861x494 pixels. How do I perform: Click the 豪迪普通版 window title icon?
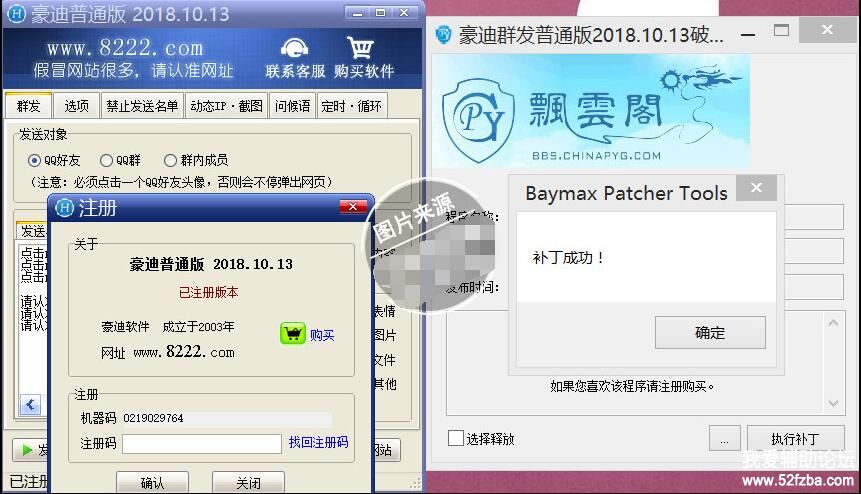coord(17,13)
